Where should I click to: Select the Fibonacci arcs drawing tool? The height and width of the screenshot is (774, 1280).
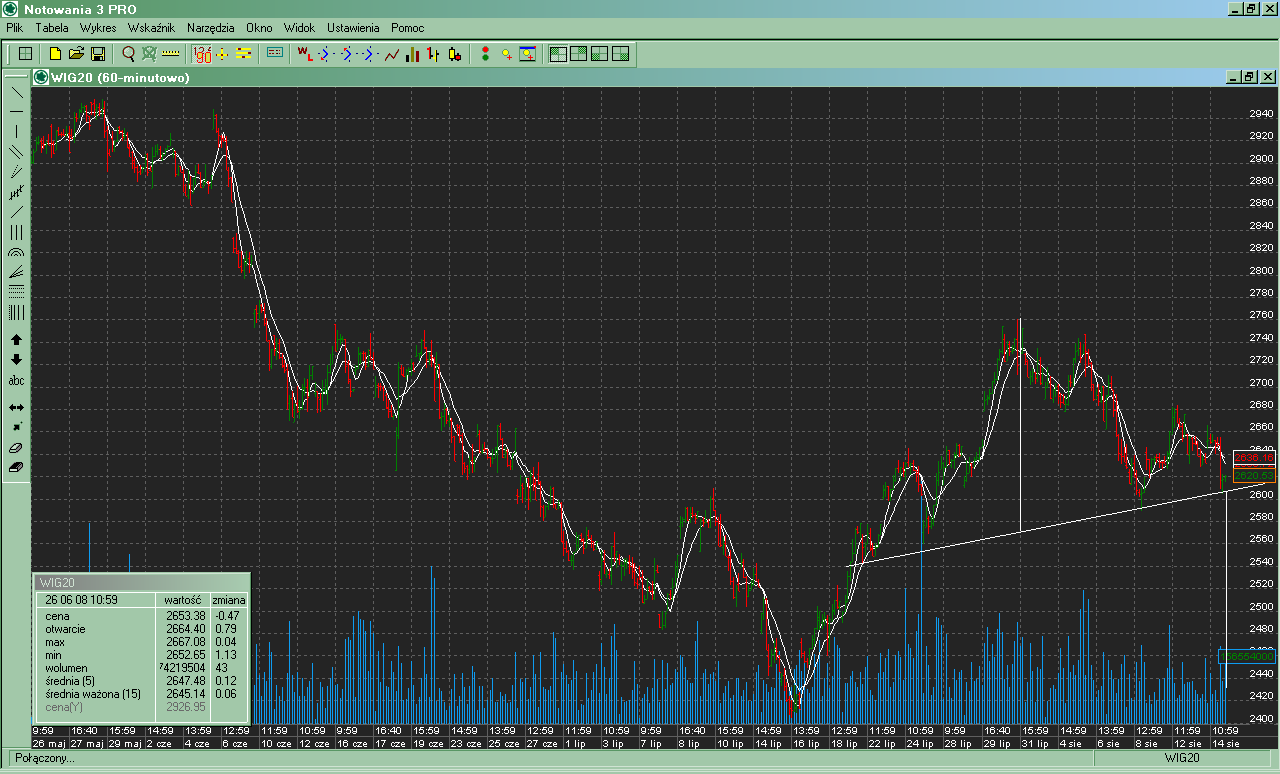pyautogui.click(x=17, y=254)
